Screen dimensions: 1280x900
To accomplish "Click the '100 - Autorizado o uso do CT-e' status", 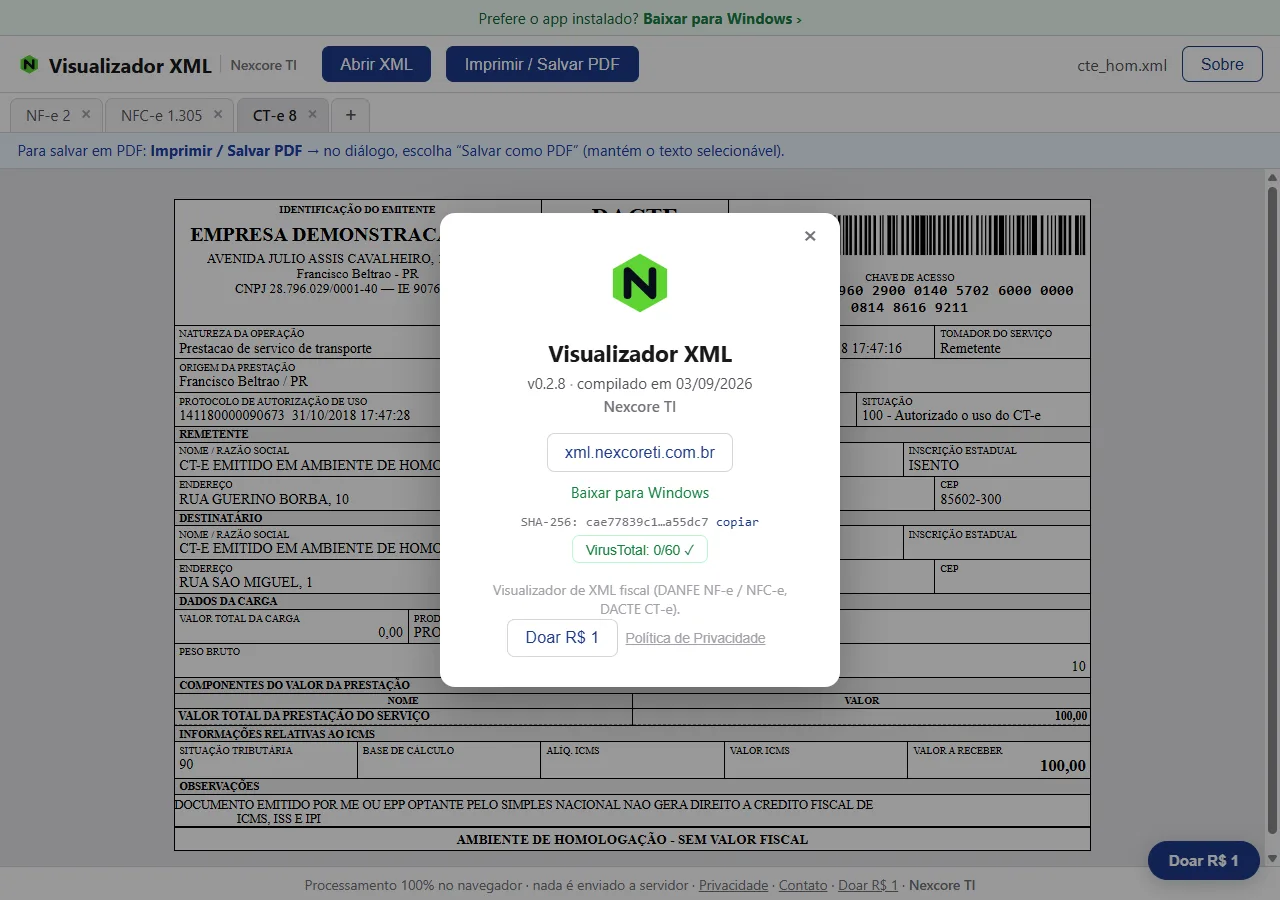I will (x=951, y=415).
